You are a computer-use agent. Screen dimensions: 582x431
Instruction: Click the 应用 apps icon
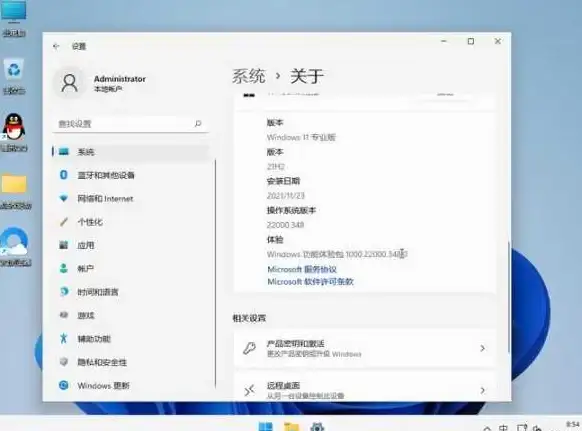pyautogui.click(x=64, y=245)
